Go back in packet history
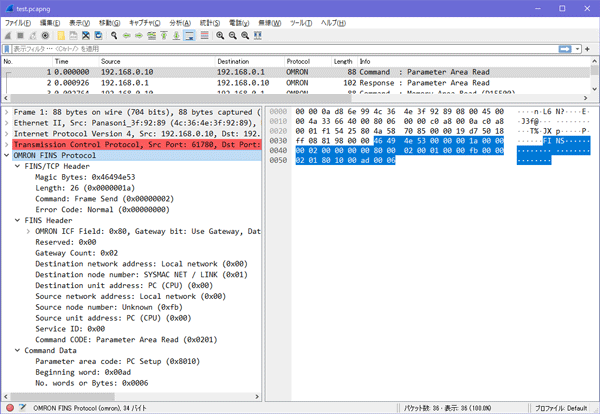This screenshot has height=414, width=600. (126, 36)
